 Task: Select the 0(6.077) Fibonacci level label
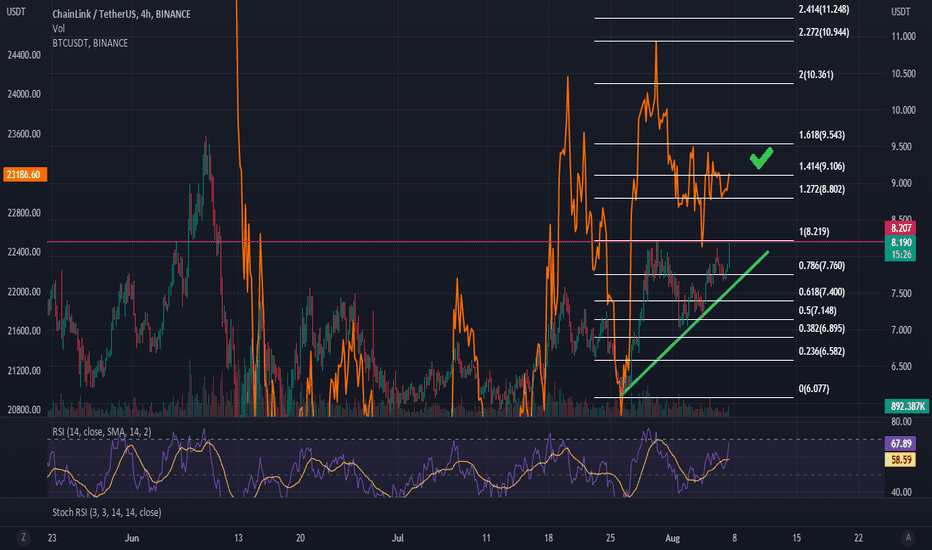point(814,388)
